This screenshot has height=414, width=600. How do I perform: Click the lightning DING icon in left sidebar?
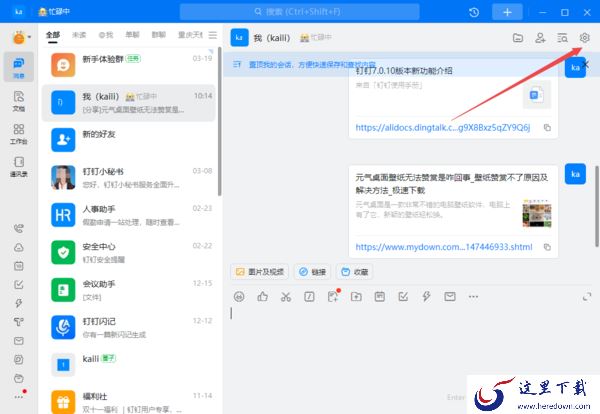(18, 303)
